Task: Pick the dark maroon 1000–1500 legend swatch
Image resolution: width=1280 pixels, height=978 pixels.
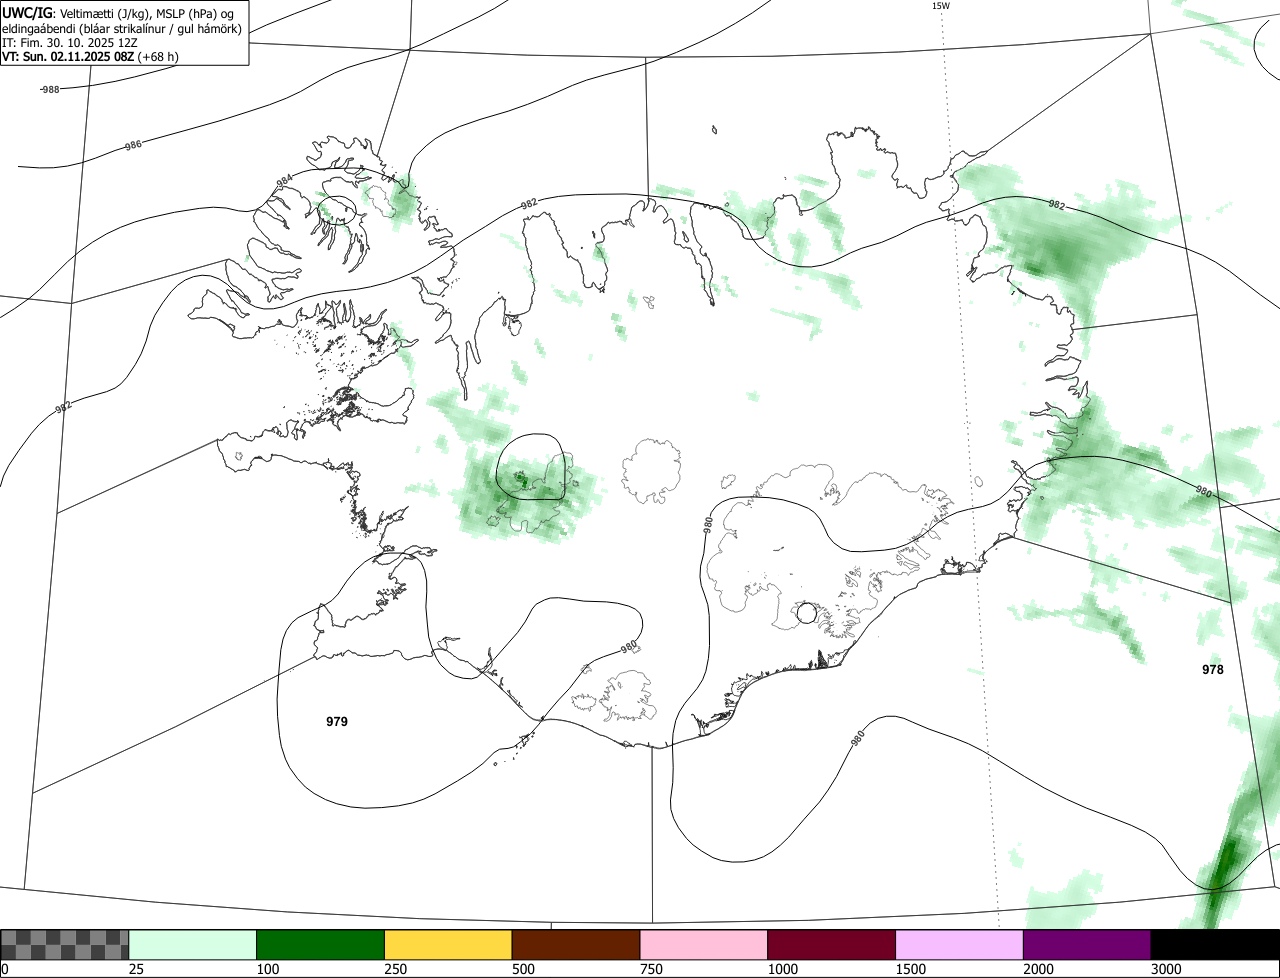Action: click(x=832, y=945)
